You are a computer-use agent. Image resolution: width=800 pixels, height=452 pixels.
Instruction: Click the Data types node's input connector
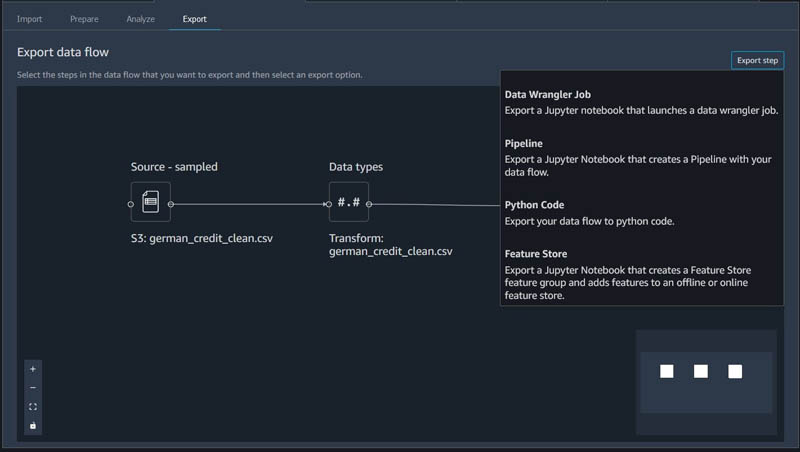coord(329,204)
